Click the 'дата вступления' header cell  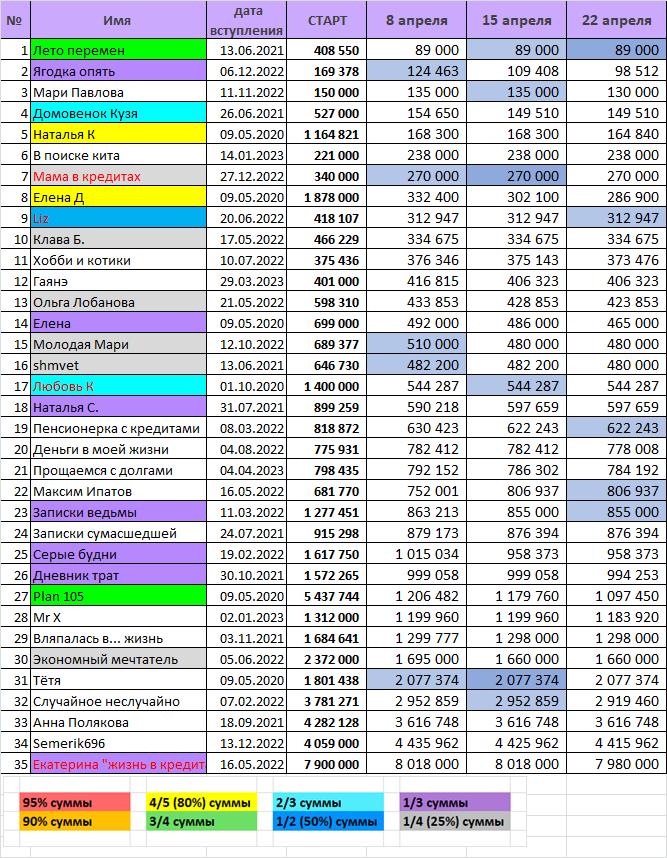(x=246, y=20)
